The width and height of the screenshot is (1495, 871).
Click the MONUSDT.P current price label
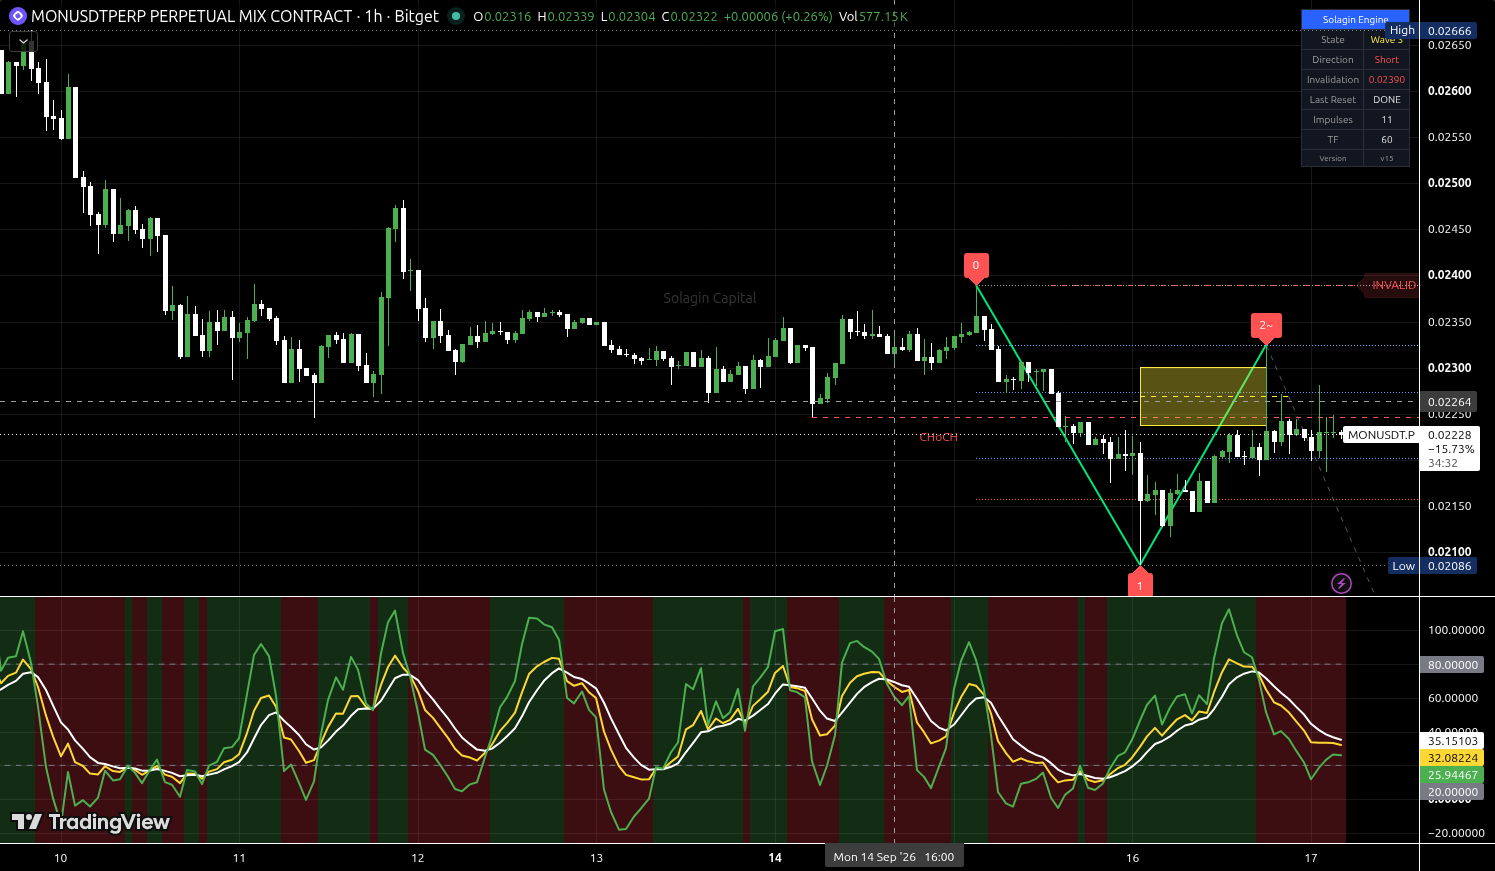[x=1381, y=435]
